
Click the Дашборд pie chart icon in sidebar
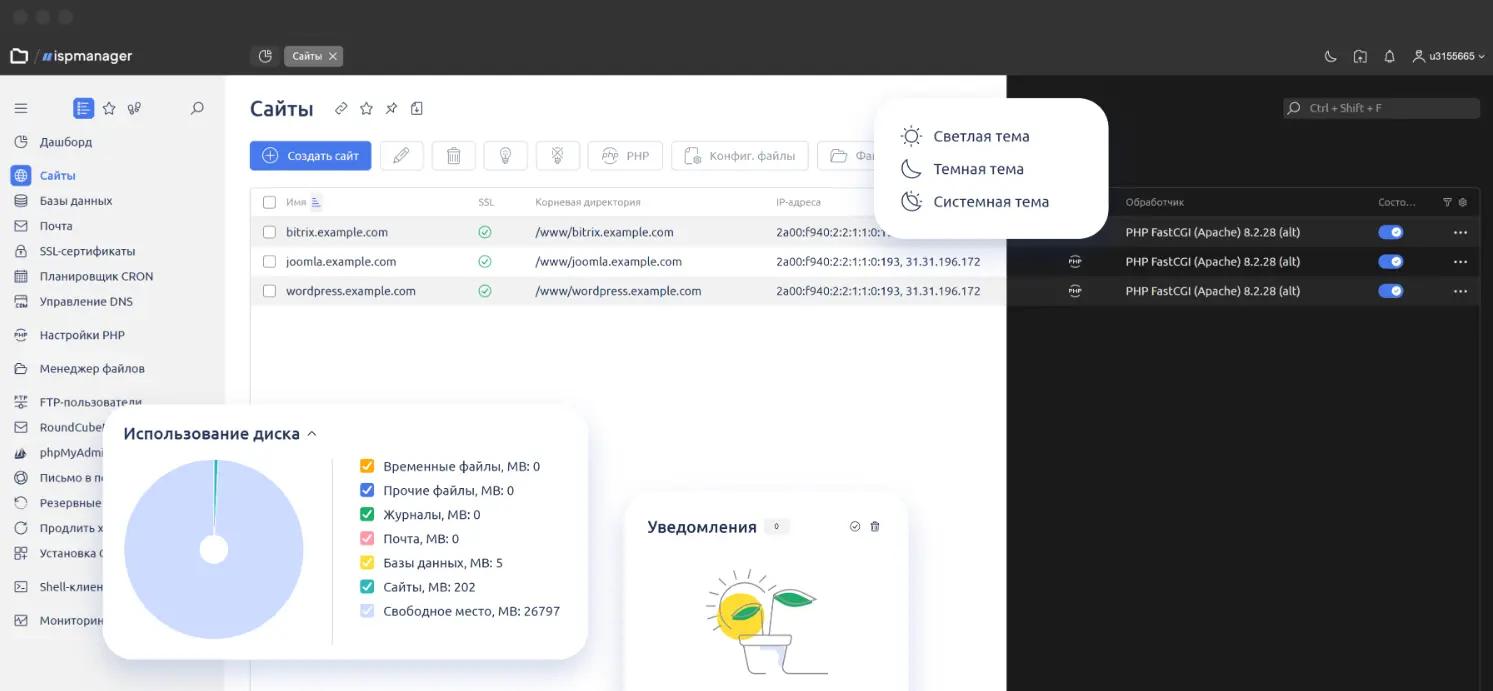21,142
